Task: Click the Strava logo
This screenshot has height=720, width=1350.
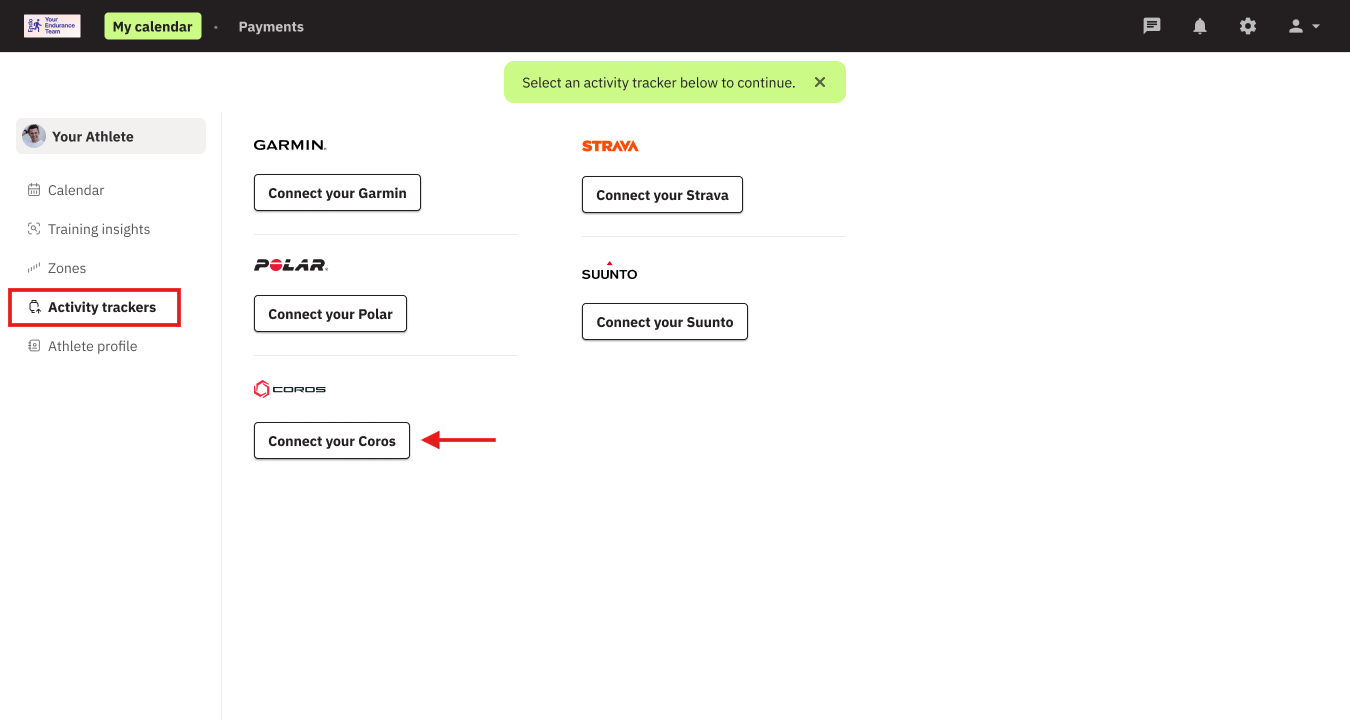Action: pos(610,146)
